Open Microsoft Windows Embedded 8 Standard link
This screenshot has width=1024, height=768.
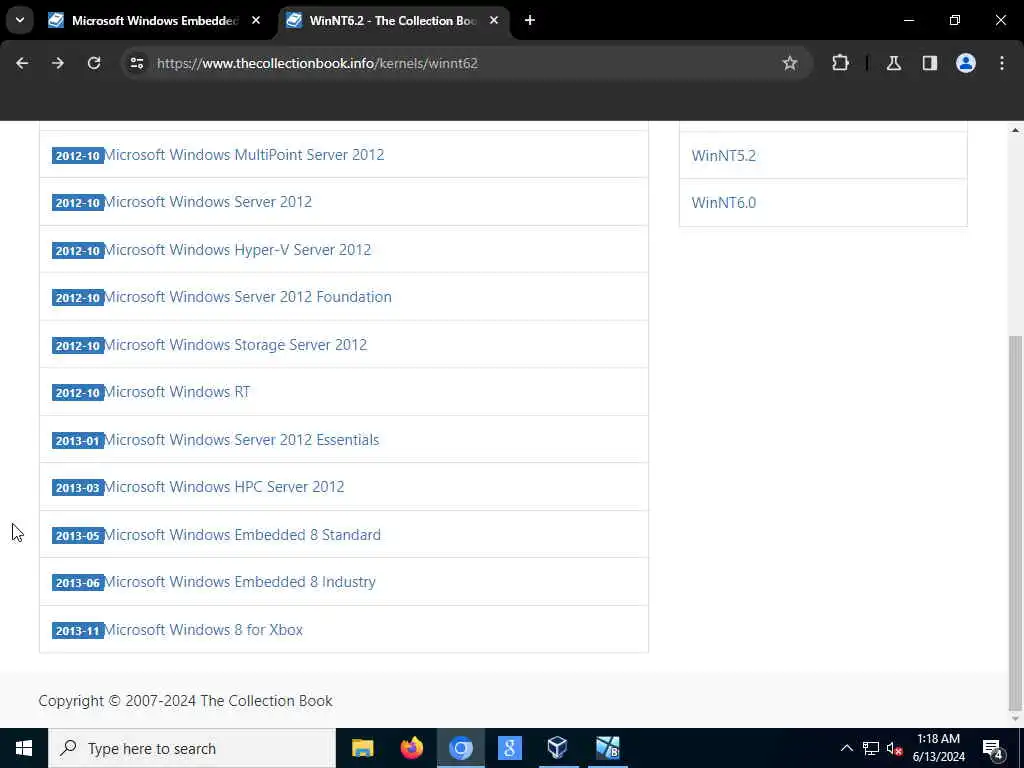tap(242, 535)
